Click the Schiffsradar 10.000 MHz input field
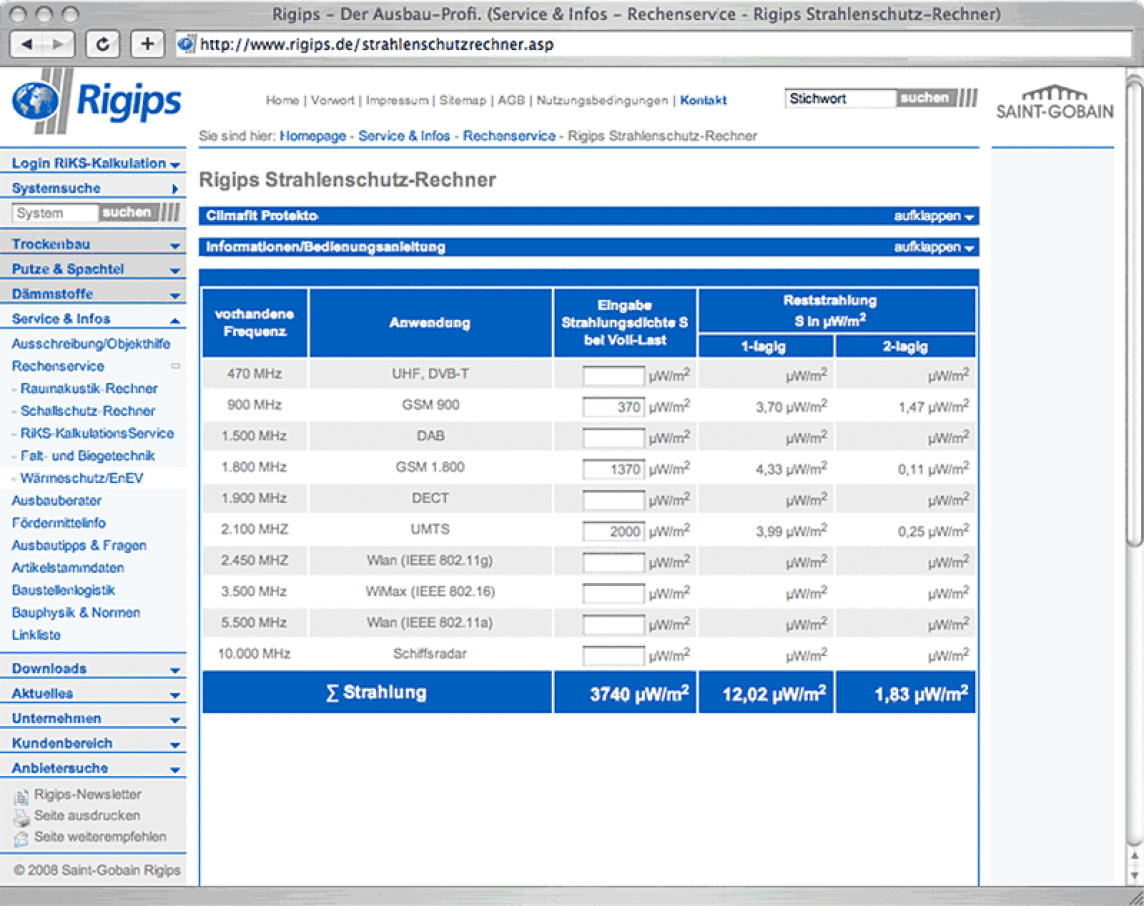The width and height of the screenshot is (1144, 906). tap(614, 655)
